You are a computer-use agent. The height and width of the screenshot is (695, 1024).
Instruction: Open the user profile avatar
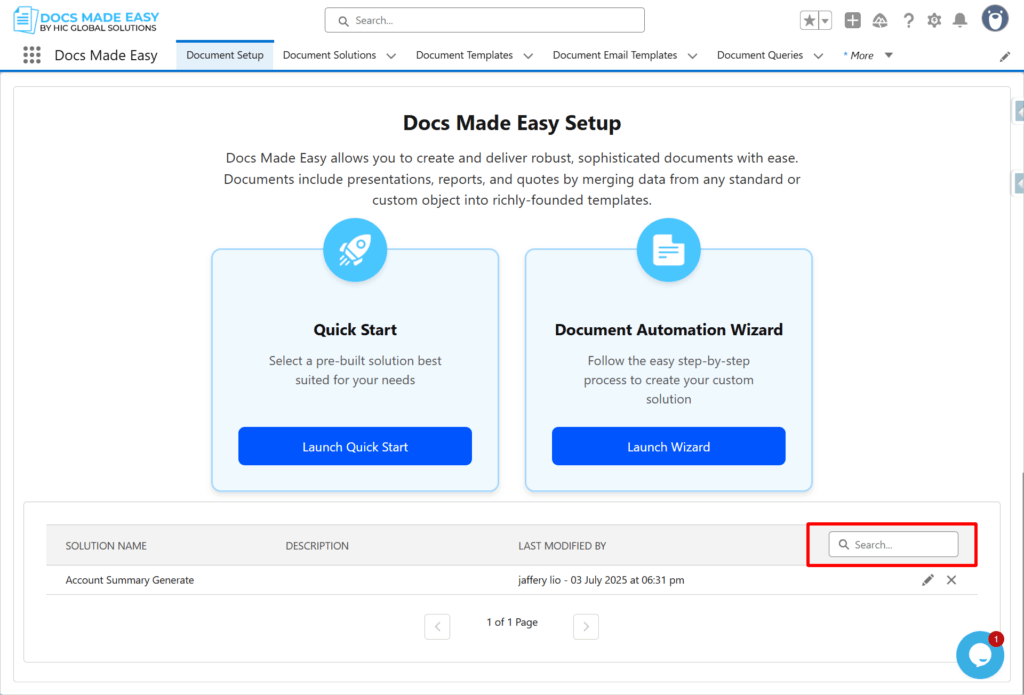pos(995,19)
